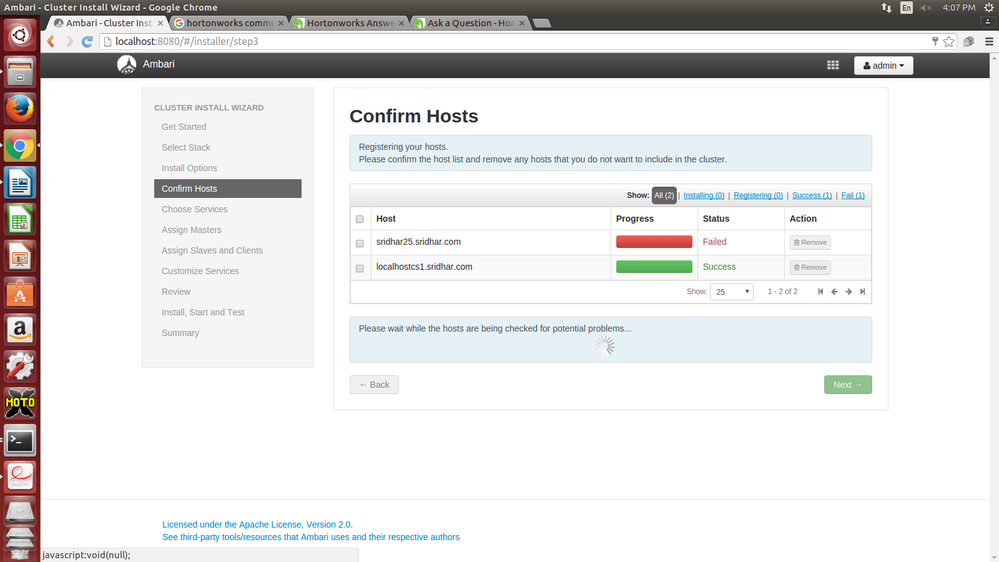Toggle select-all hosts checkbox in header

(x=359, y=219)
